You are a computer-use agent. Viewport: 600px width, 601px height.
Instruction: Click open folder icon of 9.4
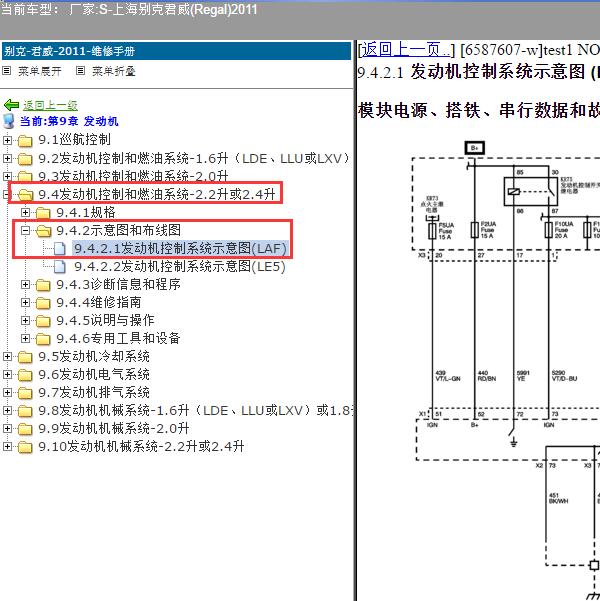click(25, 195)
